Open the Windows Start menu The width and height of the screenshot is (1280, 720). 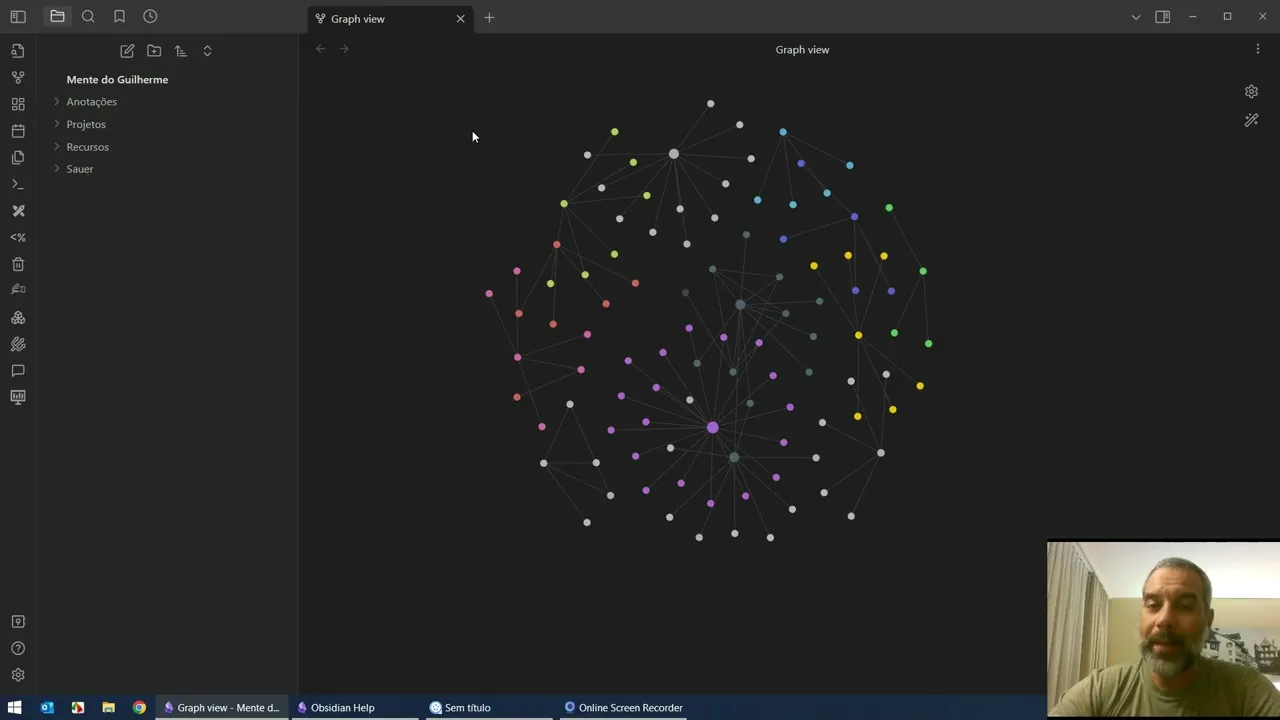pos(15,708)
